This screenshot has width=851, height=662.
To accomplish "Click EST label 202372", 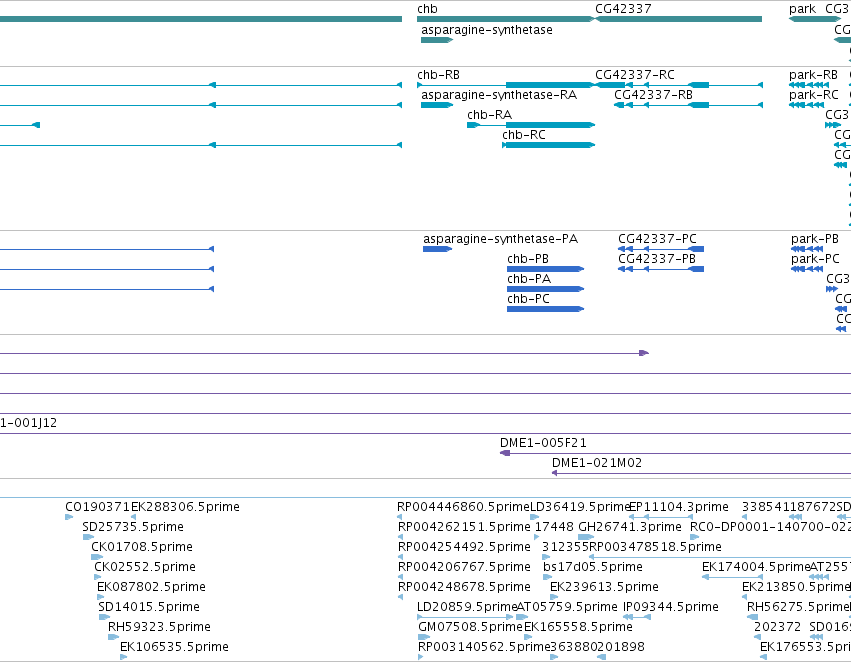I will pos(777,627).
